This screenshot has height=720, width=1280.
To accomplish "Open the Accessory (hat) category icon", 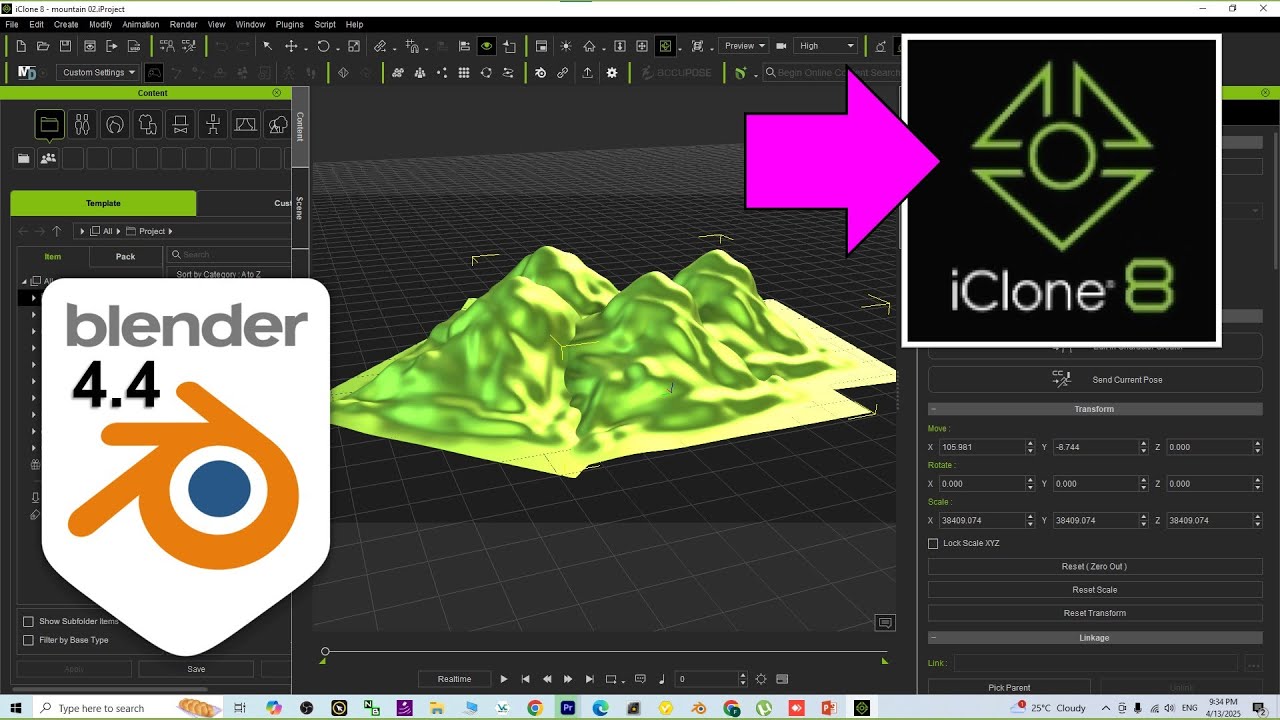I will click(x=180, y=125).
